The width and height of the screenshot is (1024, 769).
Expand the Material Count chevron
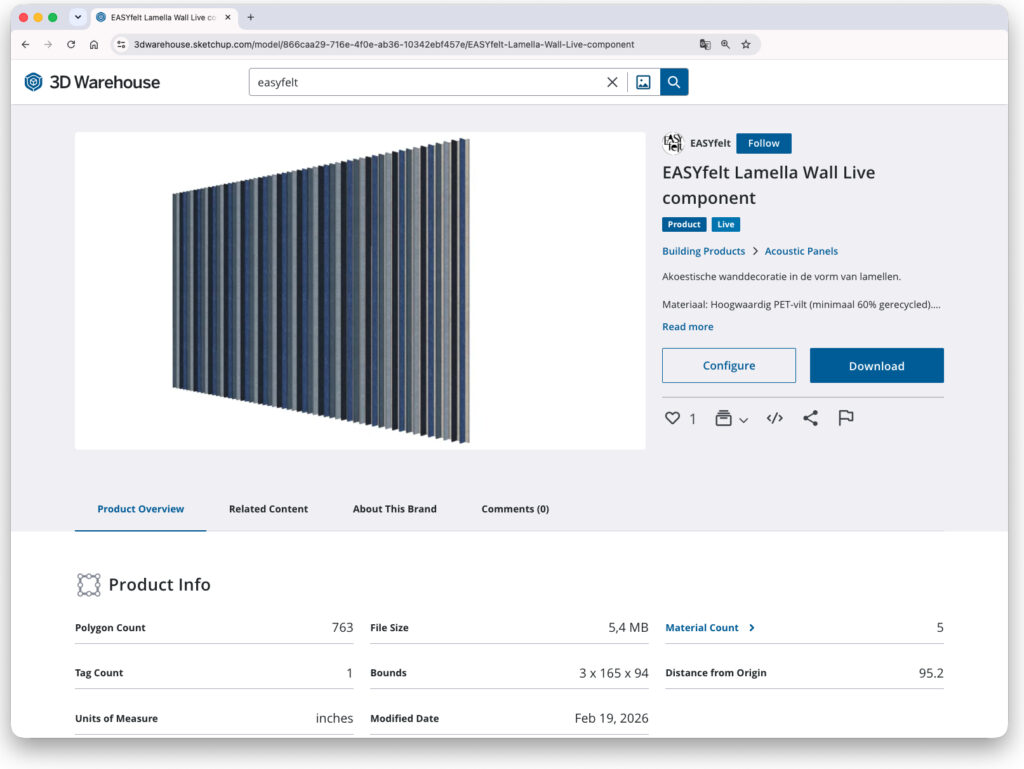coord(752,628)
